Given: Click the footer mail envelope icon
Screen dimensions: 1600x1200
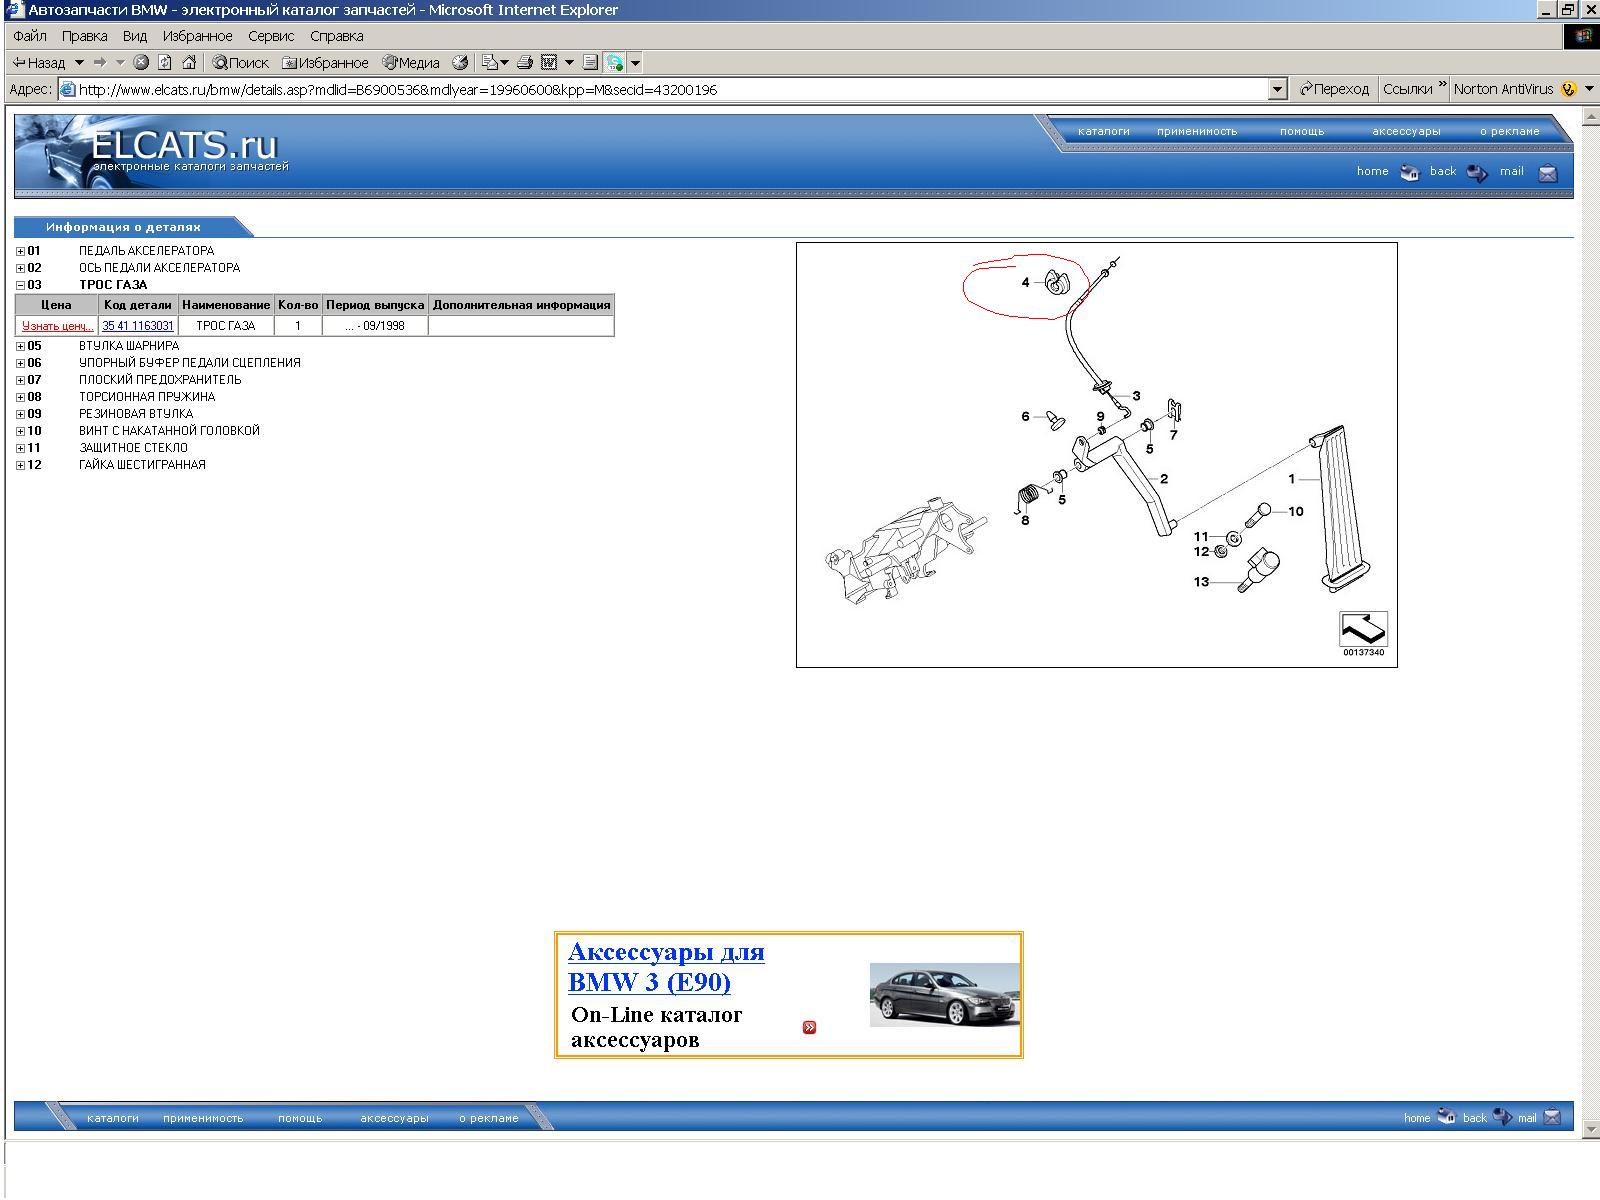Looking at the screenshot, I should point(1552,1118).
